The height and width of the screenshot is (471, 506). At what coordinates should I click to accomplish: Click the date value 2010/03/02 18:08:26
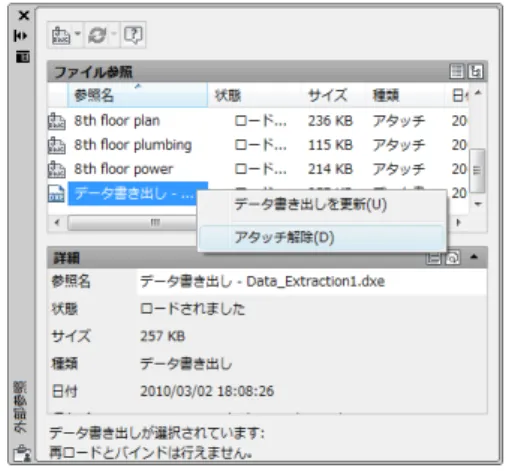click(x=207, y=391)
